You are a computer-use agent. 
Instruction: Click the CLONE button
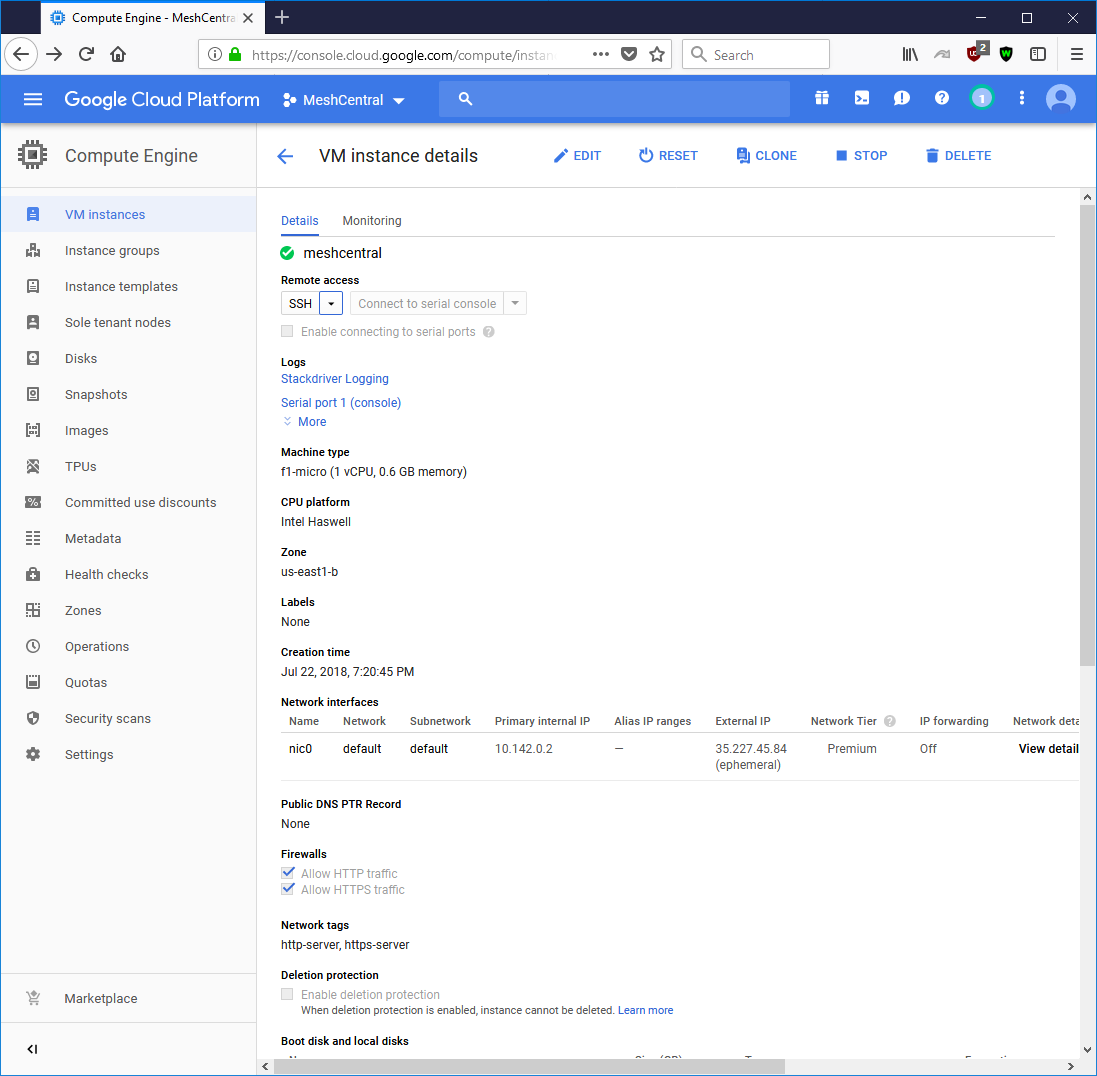pyautogui.click(x=767, y=156)
